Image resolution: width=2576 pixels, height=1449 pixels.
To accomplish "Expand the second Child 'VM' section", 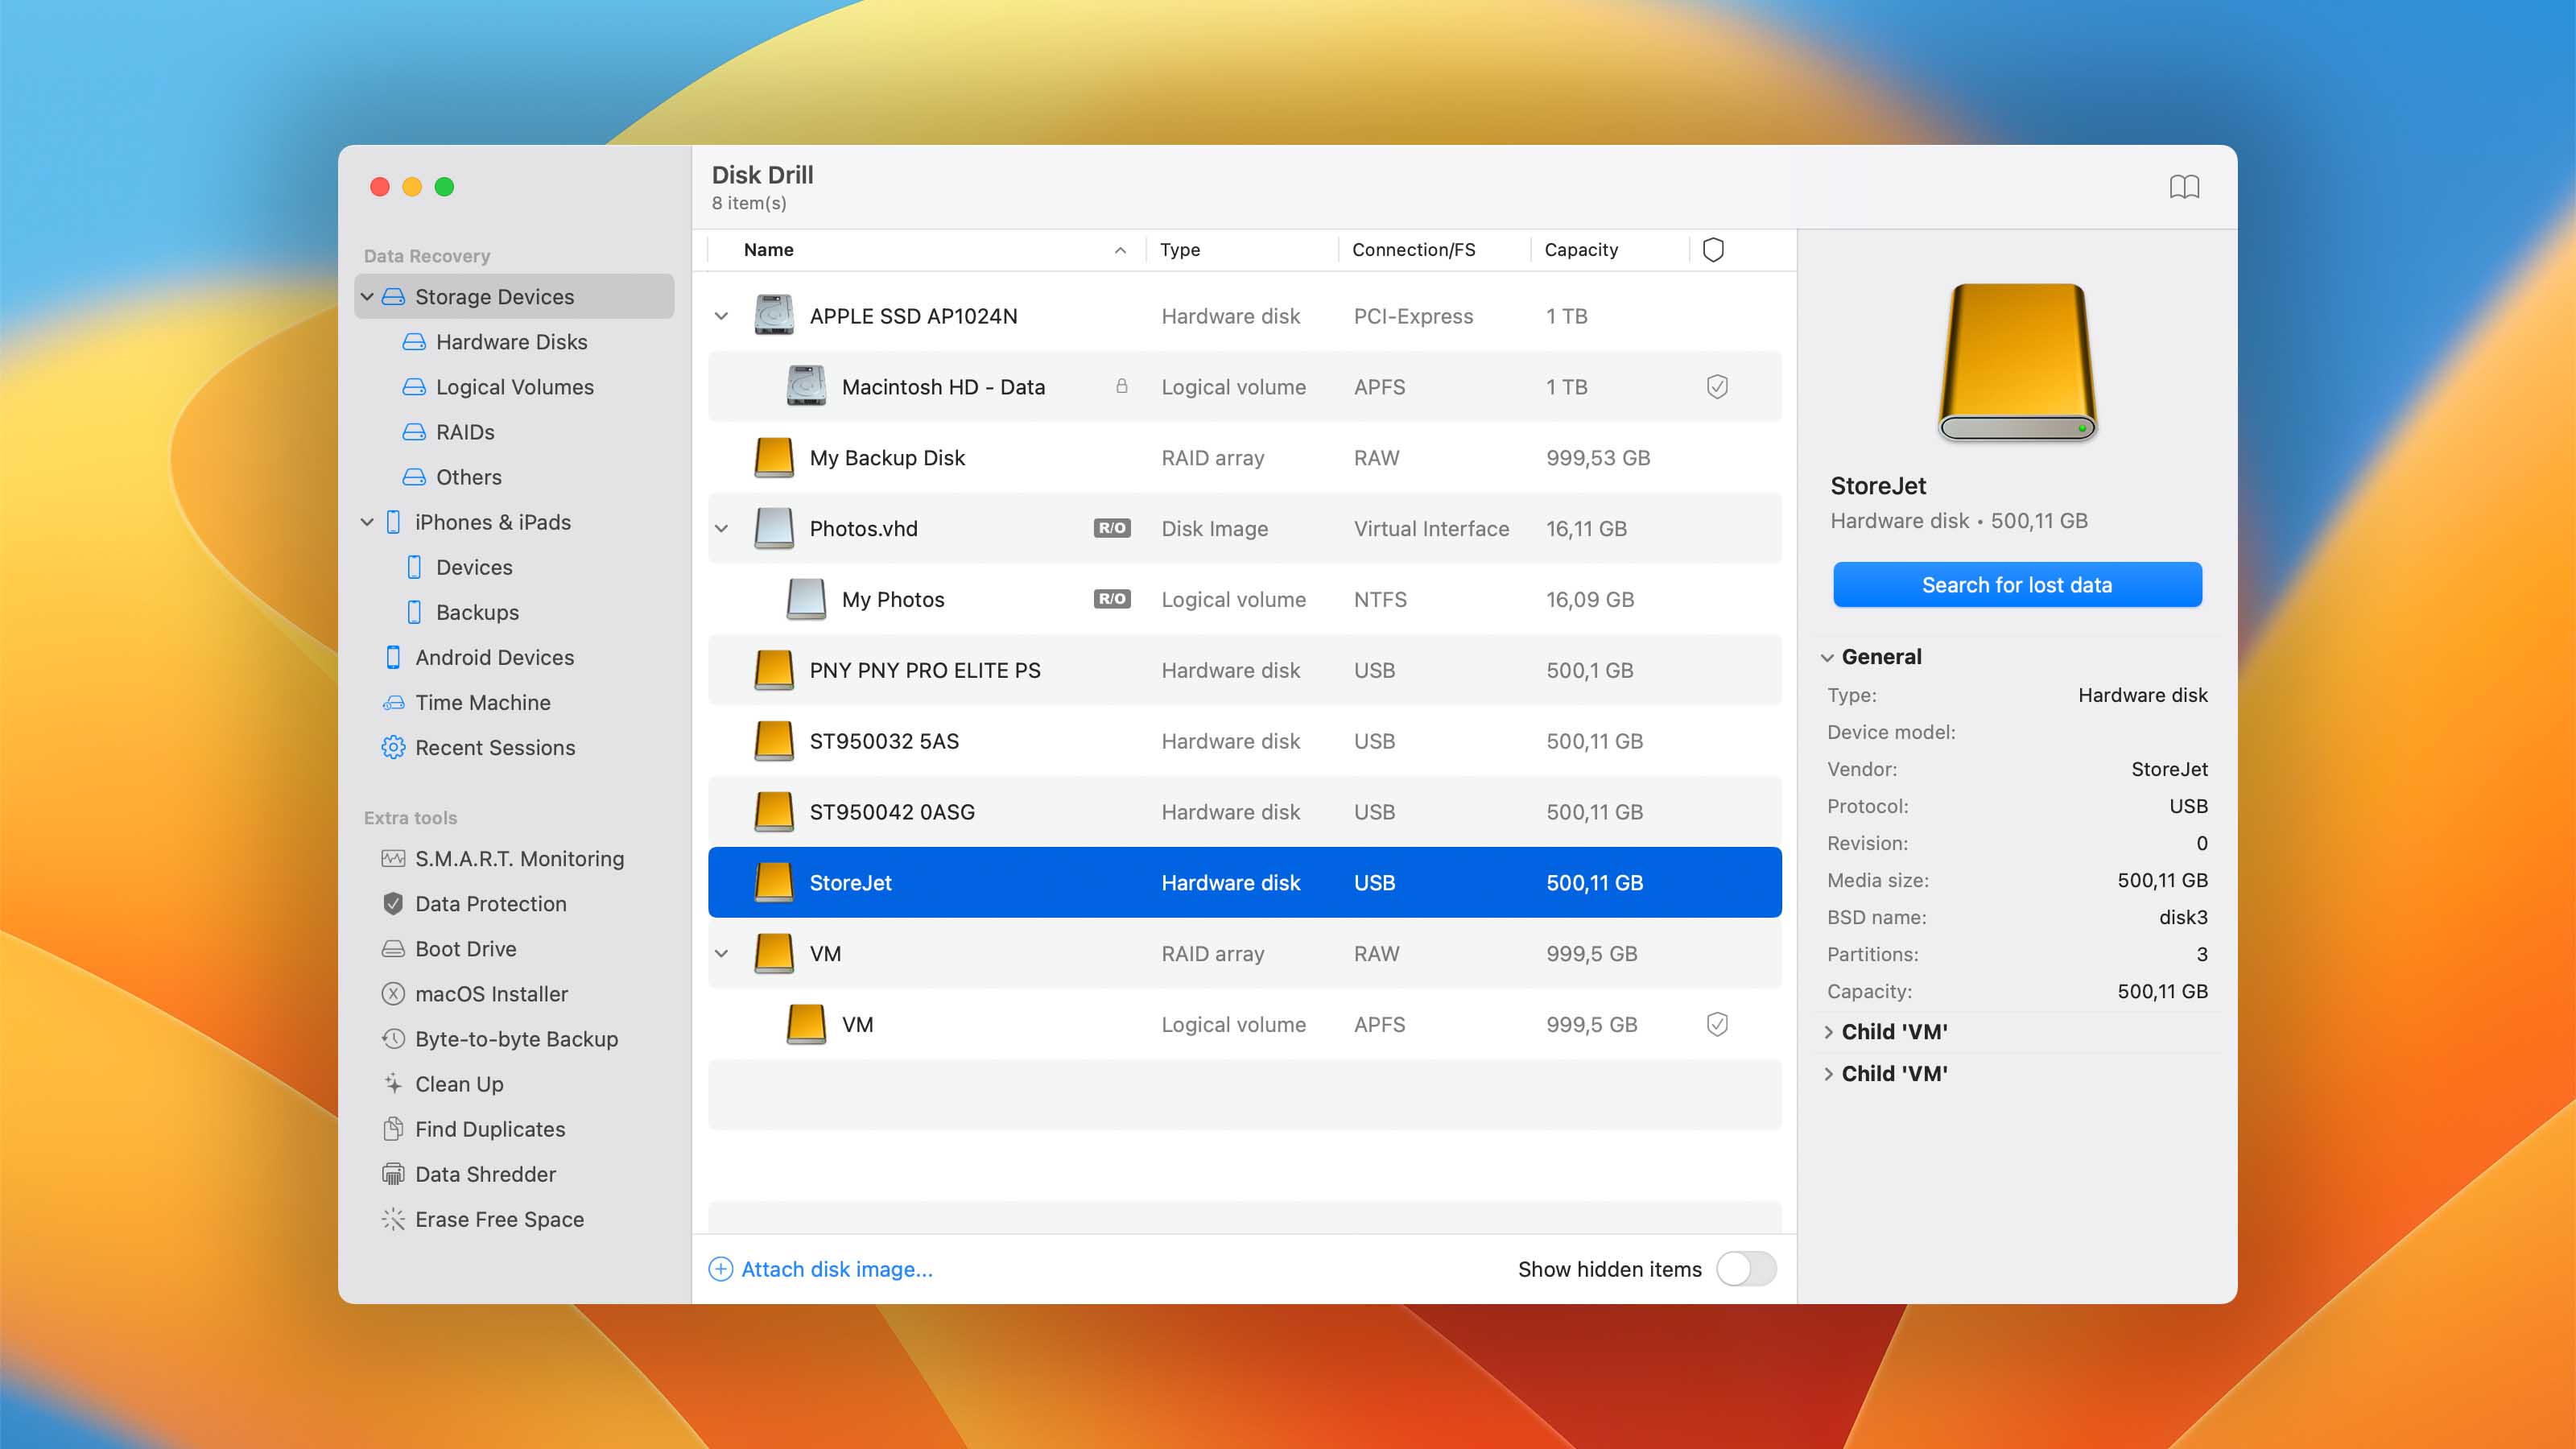I will click(1828, 1074).
